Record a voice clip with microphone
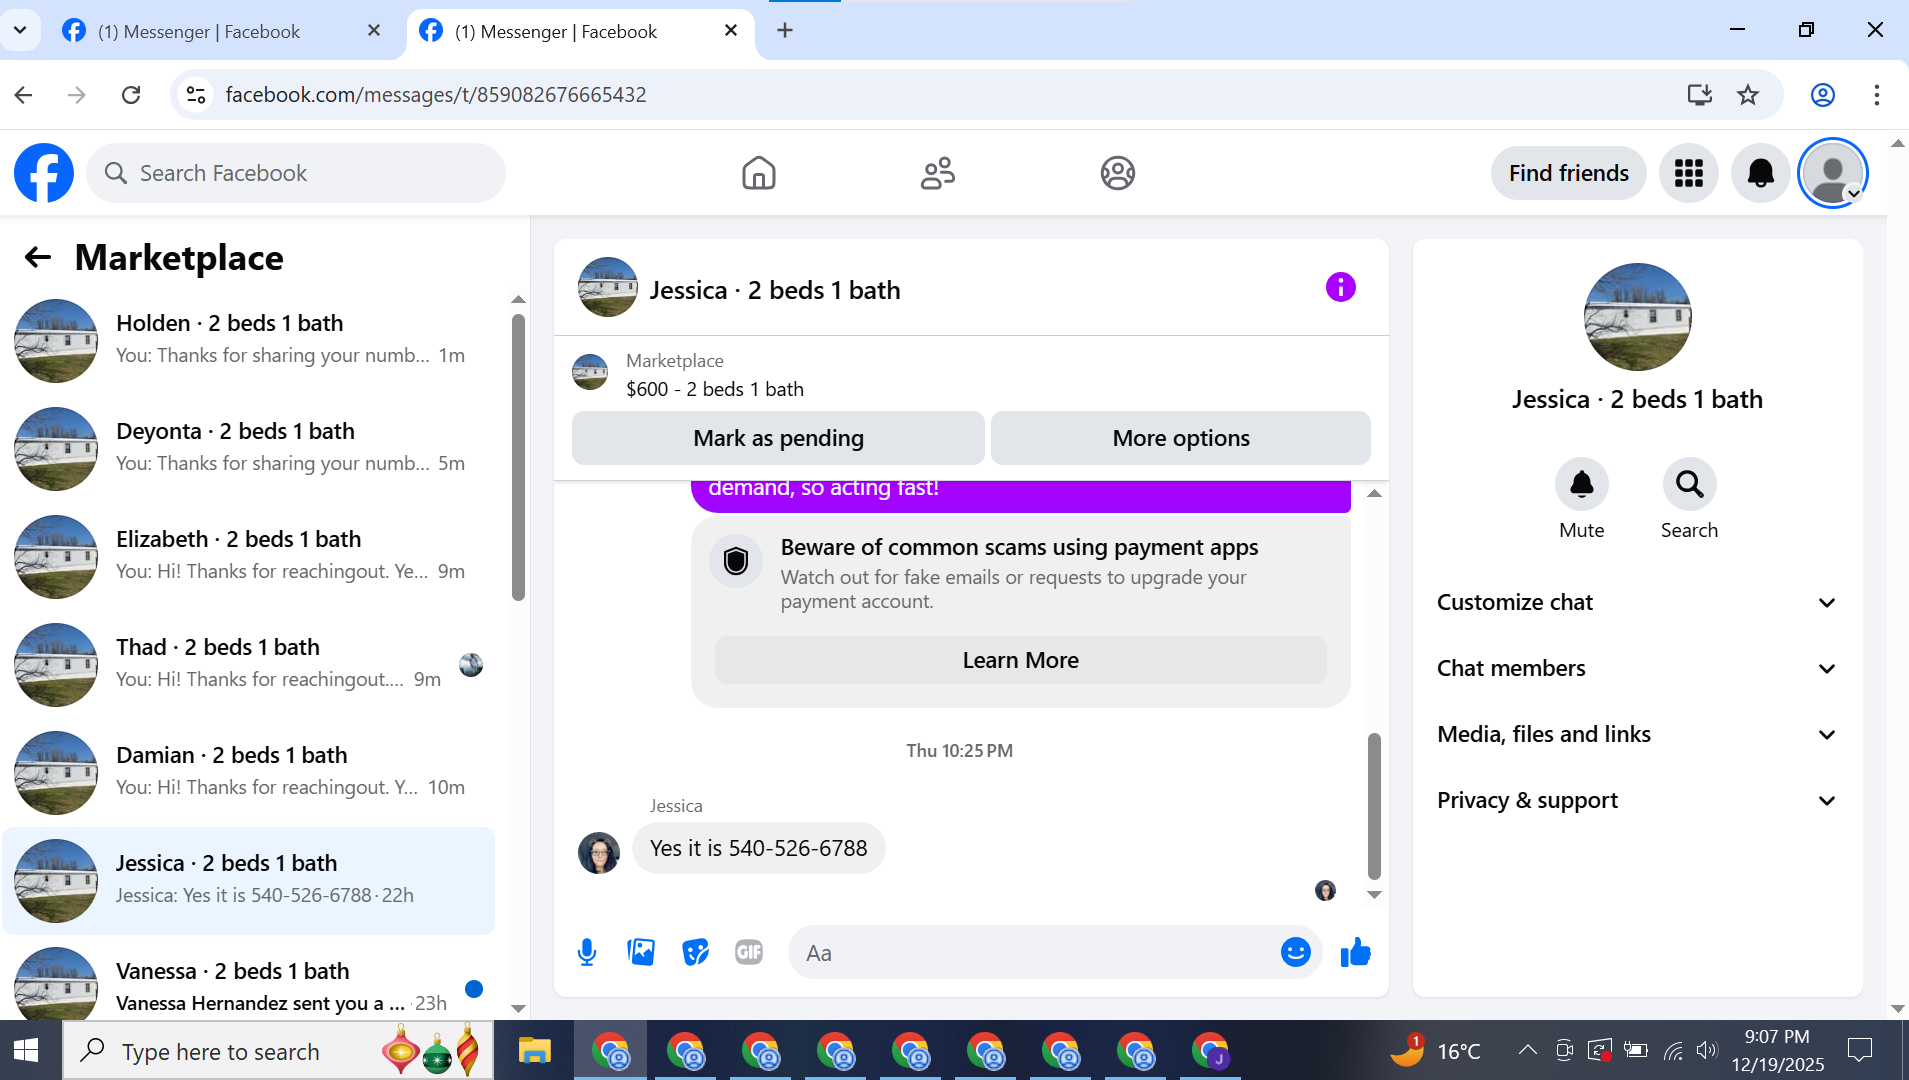The height and width of the screenshot is (1080, 1909). point(587,953)
